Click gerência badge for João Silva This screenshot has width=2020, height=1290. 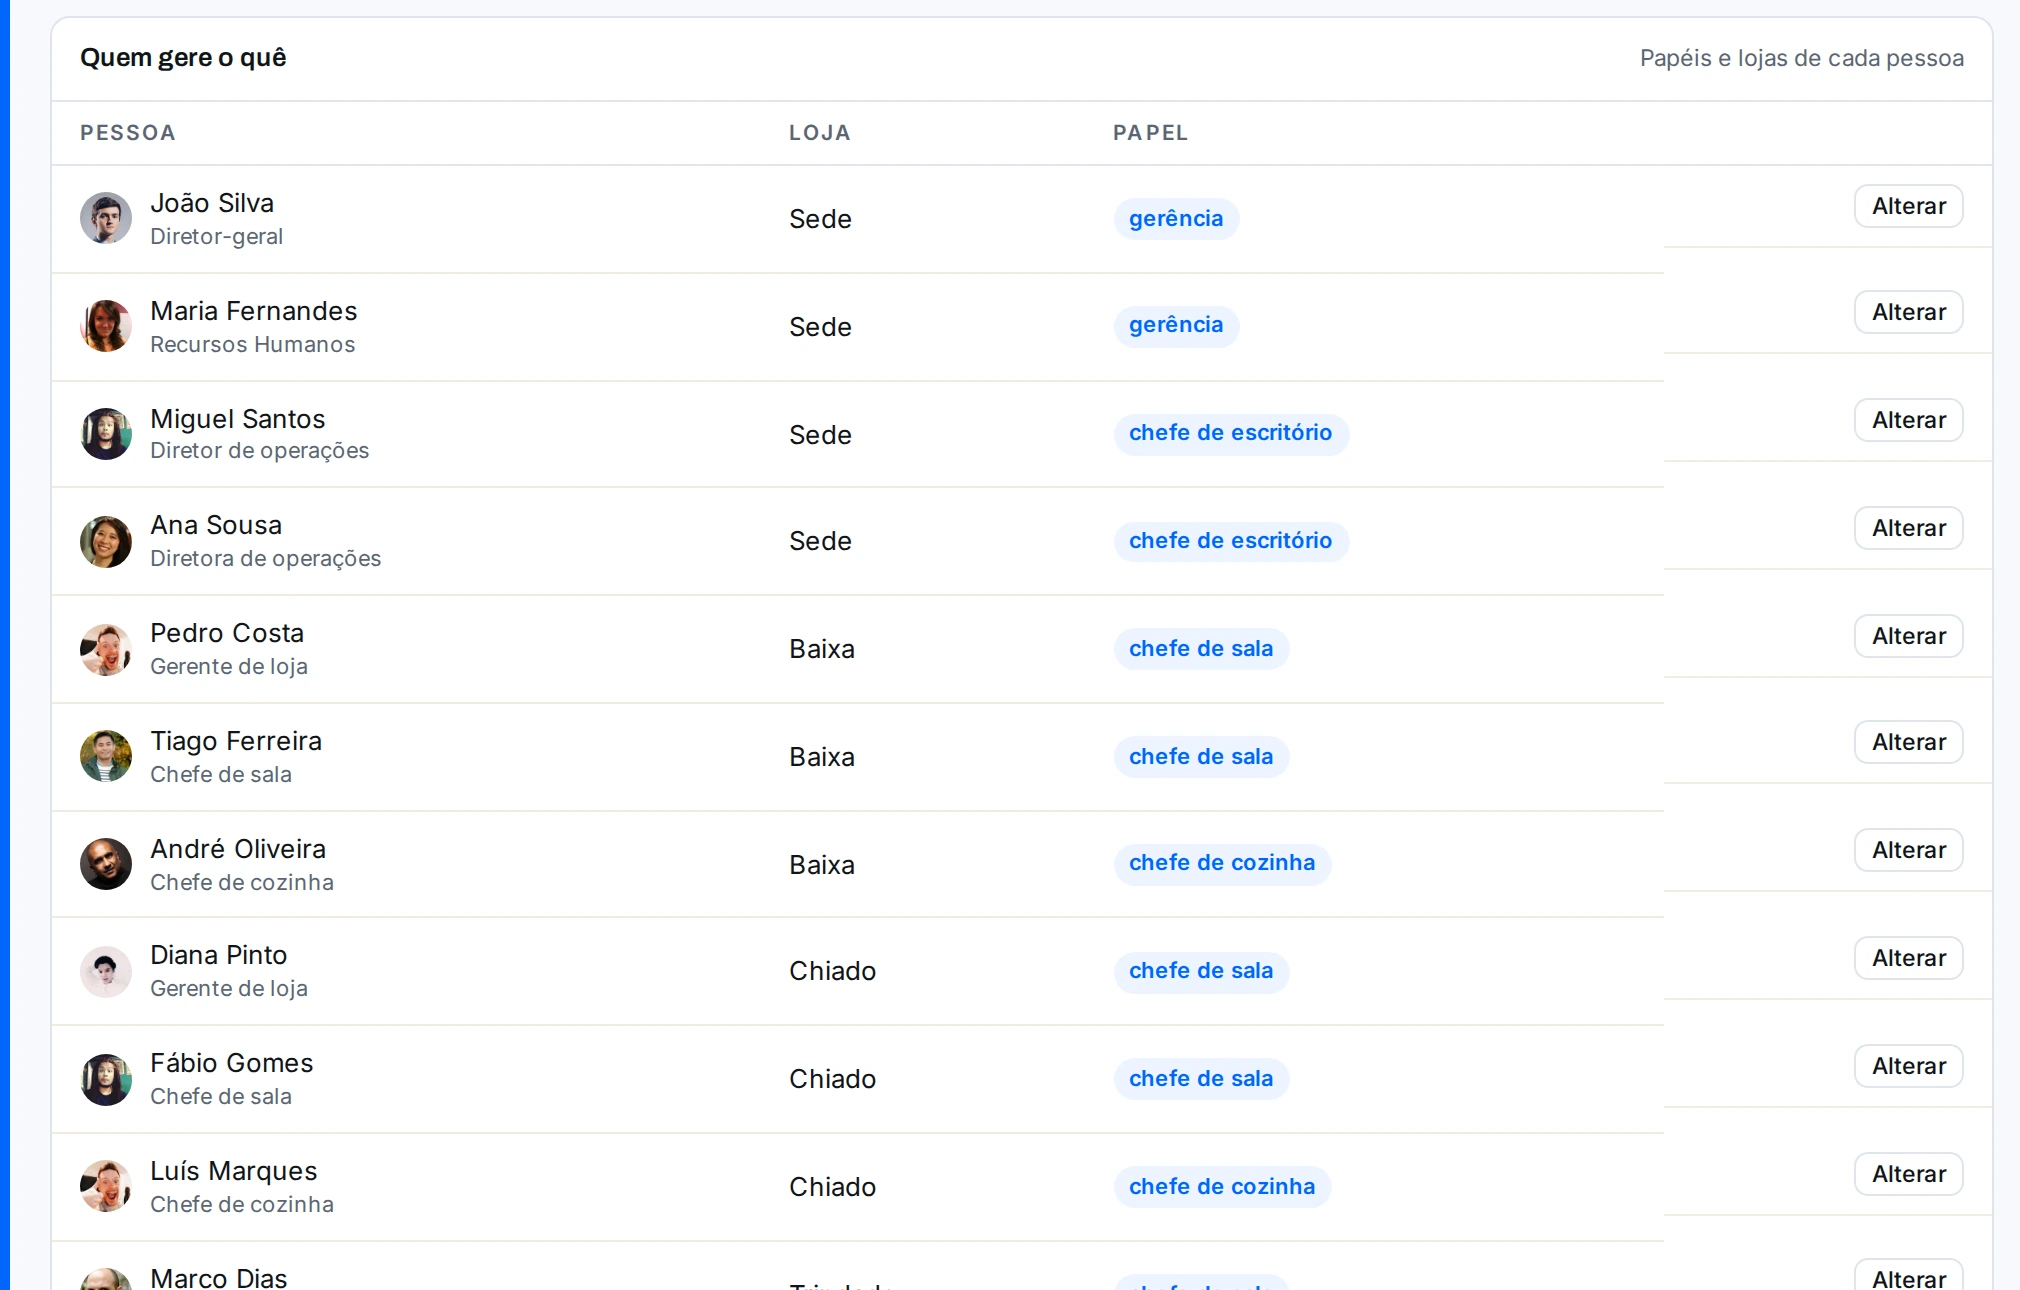1176,219
